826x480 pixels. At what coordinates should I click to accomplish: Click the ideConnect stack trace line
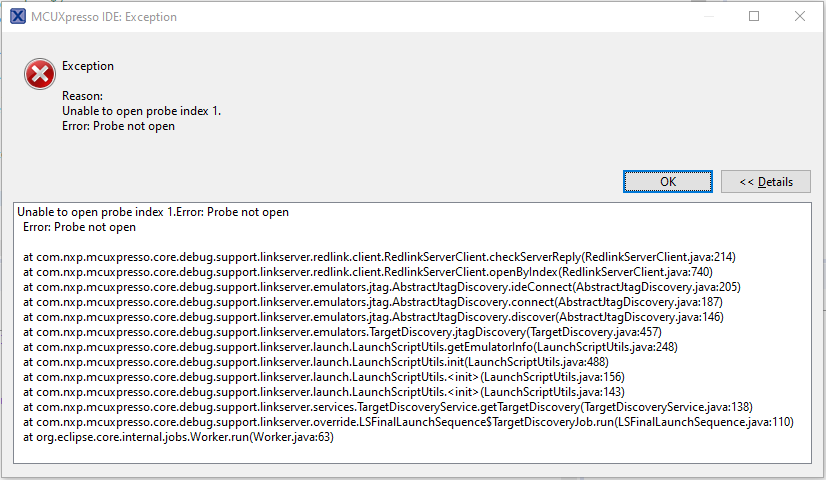tap(381, 287)
